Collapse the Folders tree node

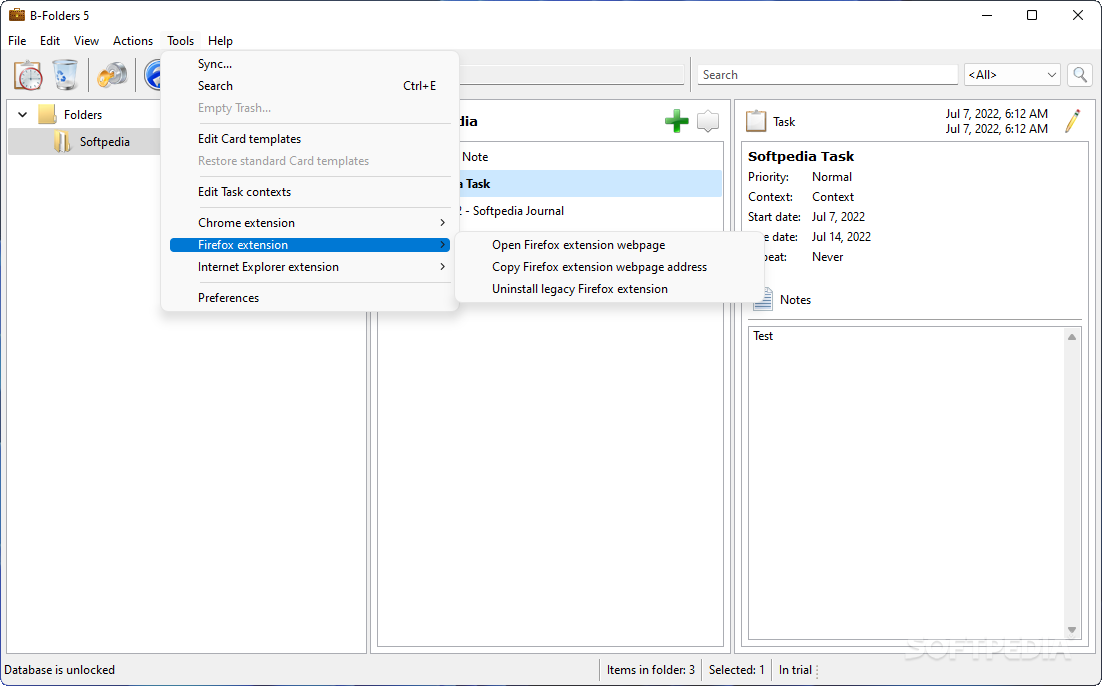tap(22, 114)
